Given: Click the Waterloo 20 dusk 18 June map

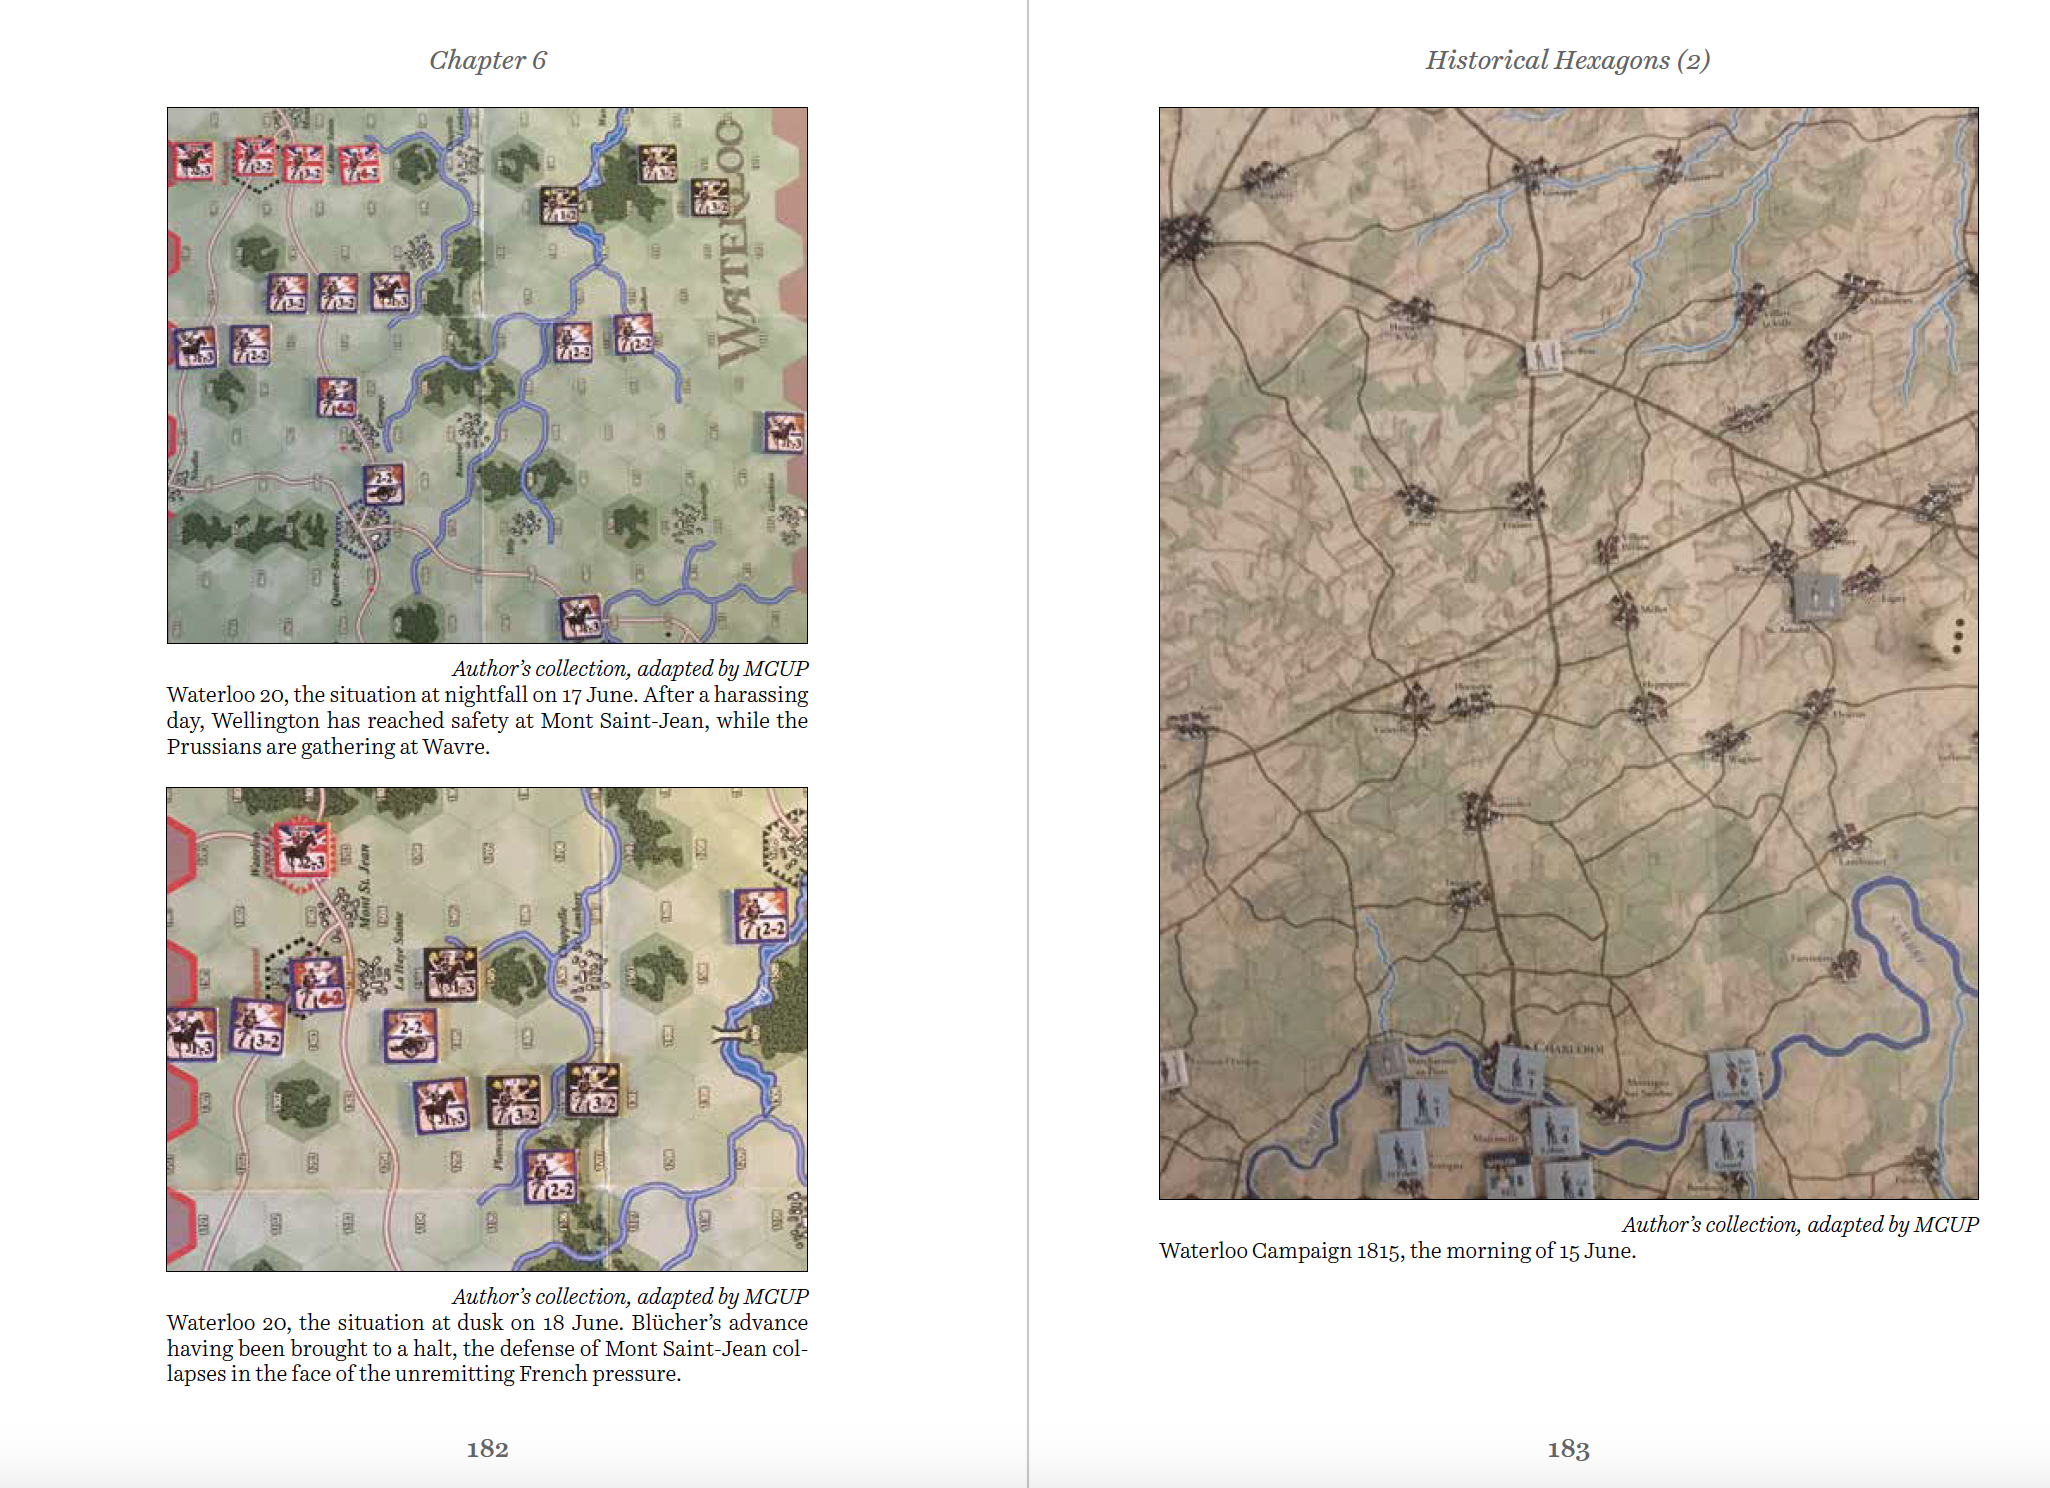Looking at the screenshot, I should tap(487, 1029).
